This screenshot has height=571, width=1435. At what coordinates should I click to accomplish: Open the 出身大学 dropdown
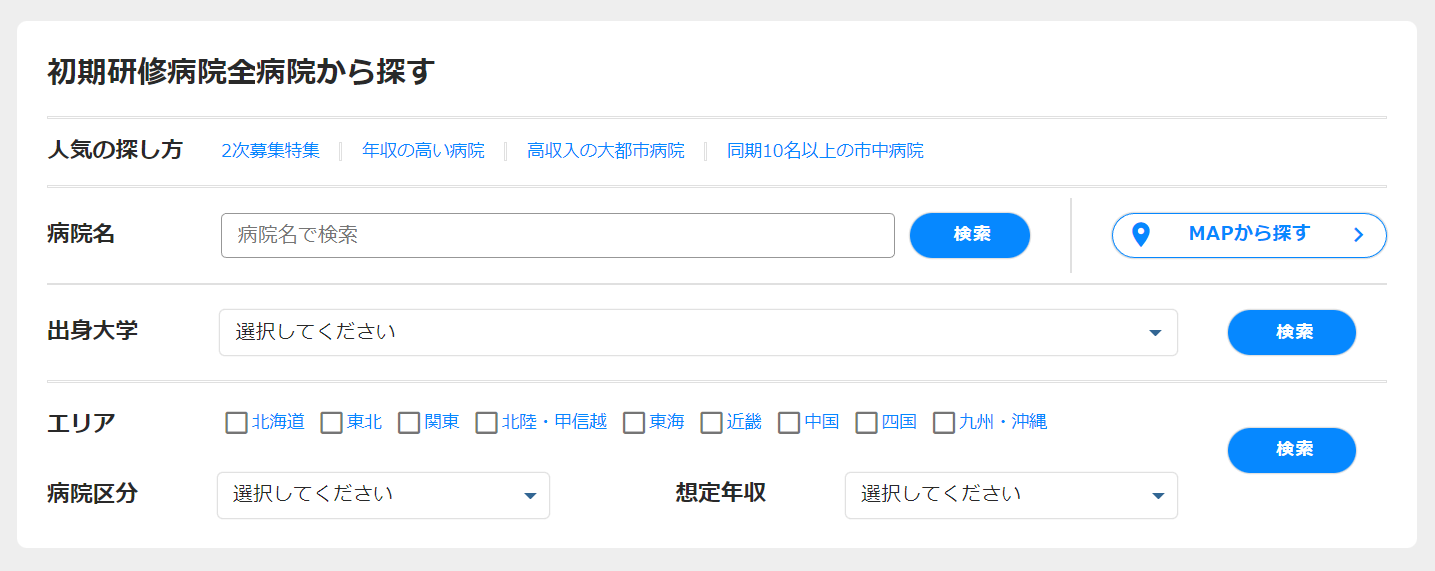tap(698, 332)
